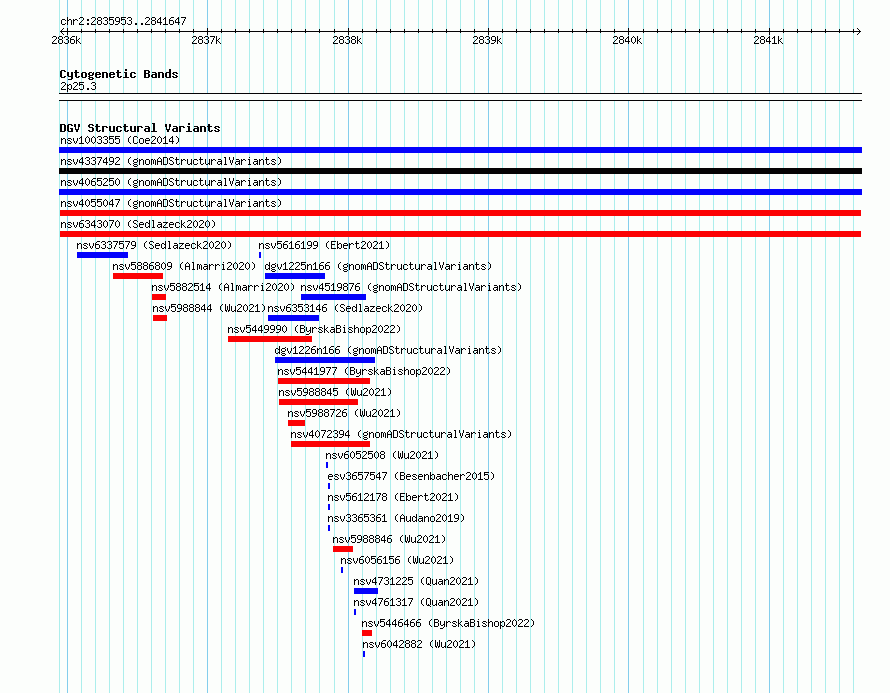Click nsv5886809 (Almarri2020) label
Image resolution: width=890 pixels, height=693 pixels.
click(184, 266)
